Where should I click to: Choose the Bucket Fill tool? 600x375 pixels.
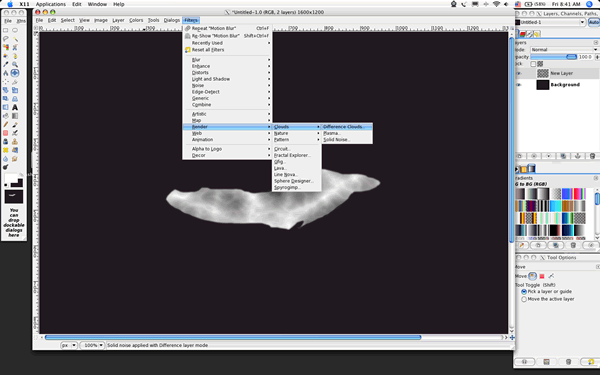point(6,116)
